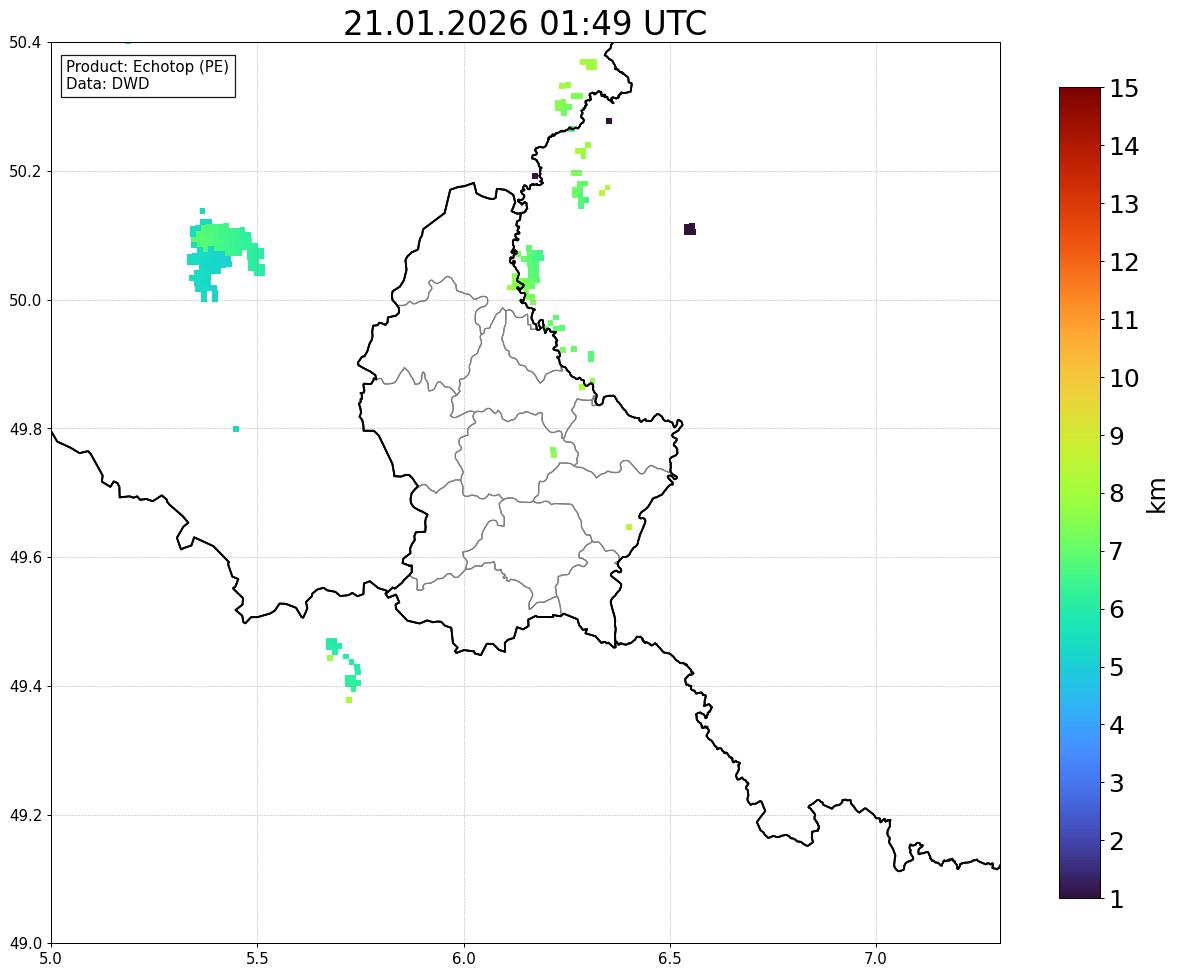Click the 'Product: Echotop (PE)' label
The width and height of the screenshot is (1178, 976).
coord(147,66)
